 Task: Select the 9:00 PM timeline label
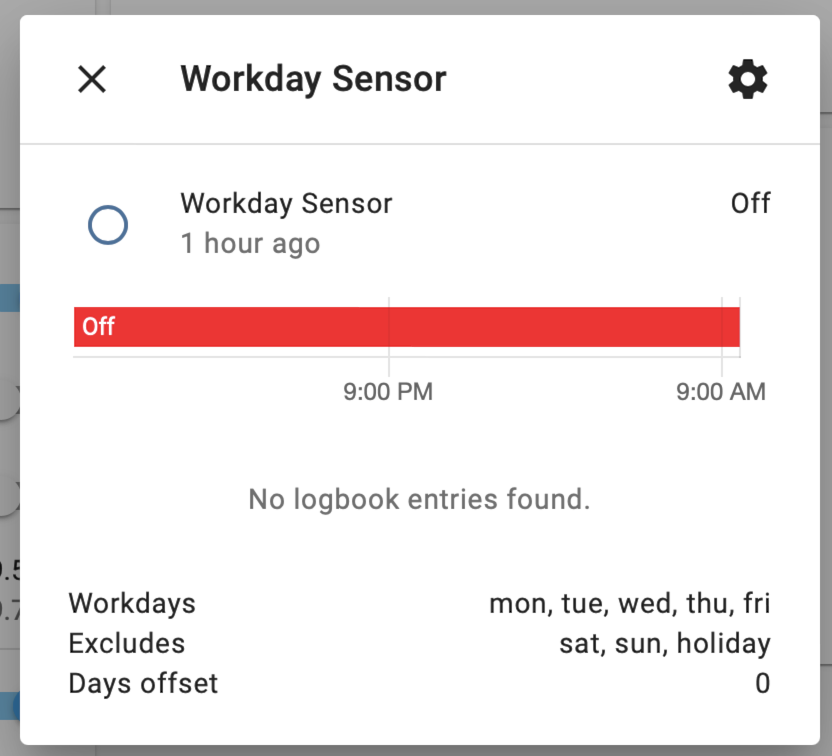tap(388, 391)
